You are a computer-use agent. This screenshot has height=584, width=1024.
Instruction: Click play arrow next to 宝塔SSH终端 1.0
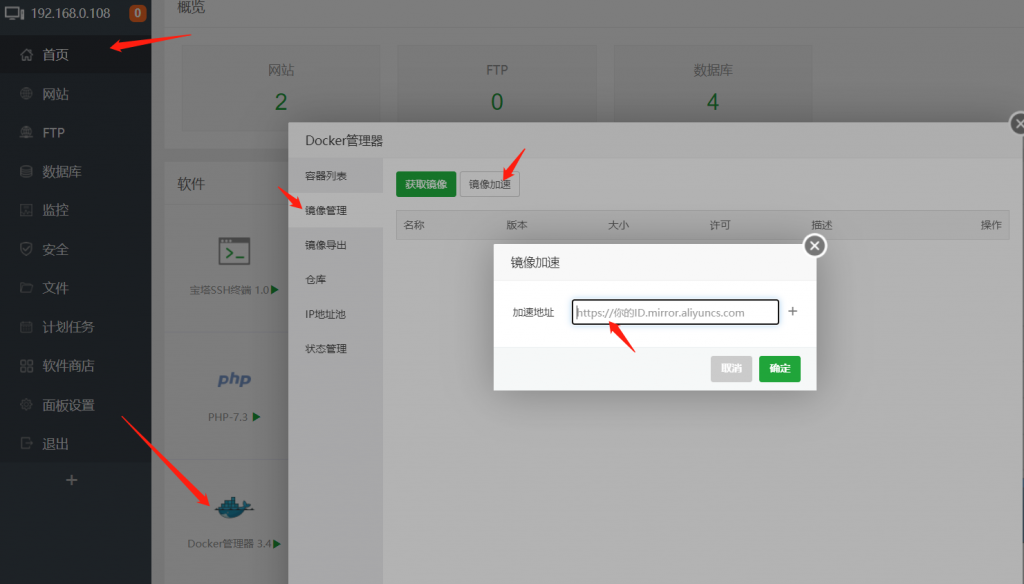tap(275, 289)
